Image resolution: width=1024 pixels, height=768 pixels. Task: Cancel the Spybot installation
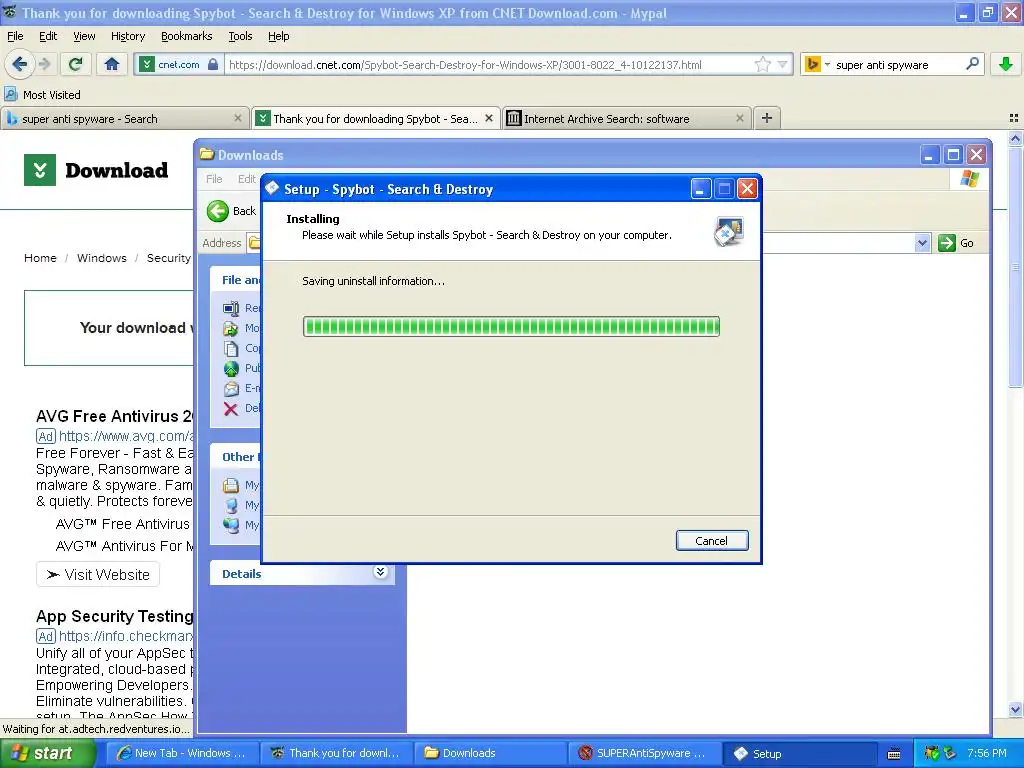(712, 541)
